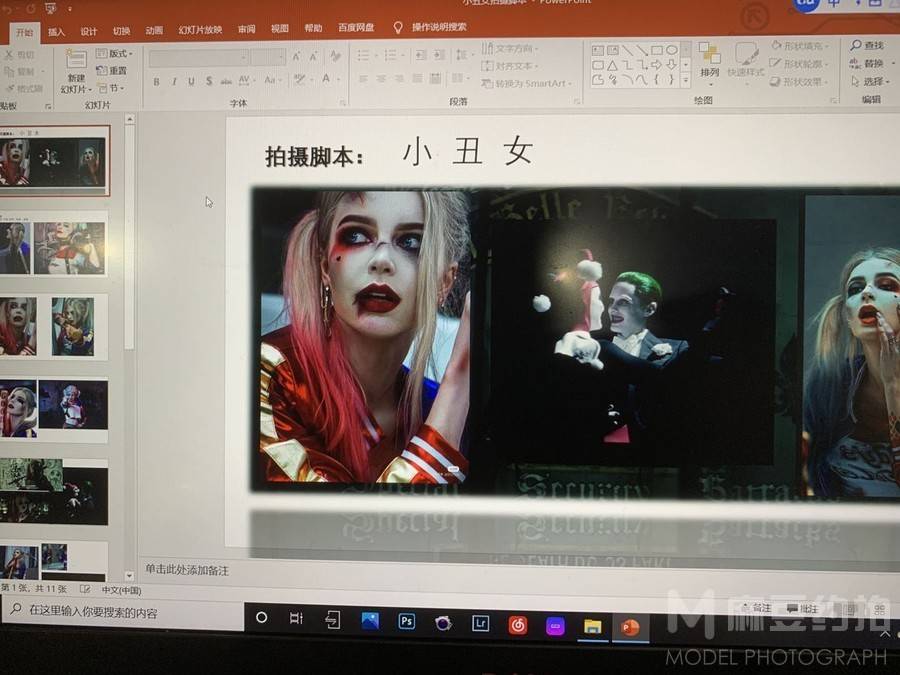This screenshot has width=900, height=675.
Task: Click the Decrease Font Size icon
Action: pyautogui.click(x=313, y=56)
